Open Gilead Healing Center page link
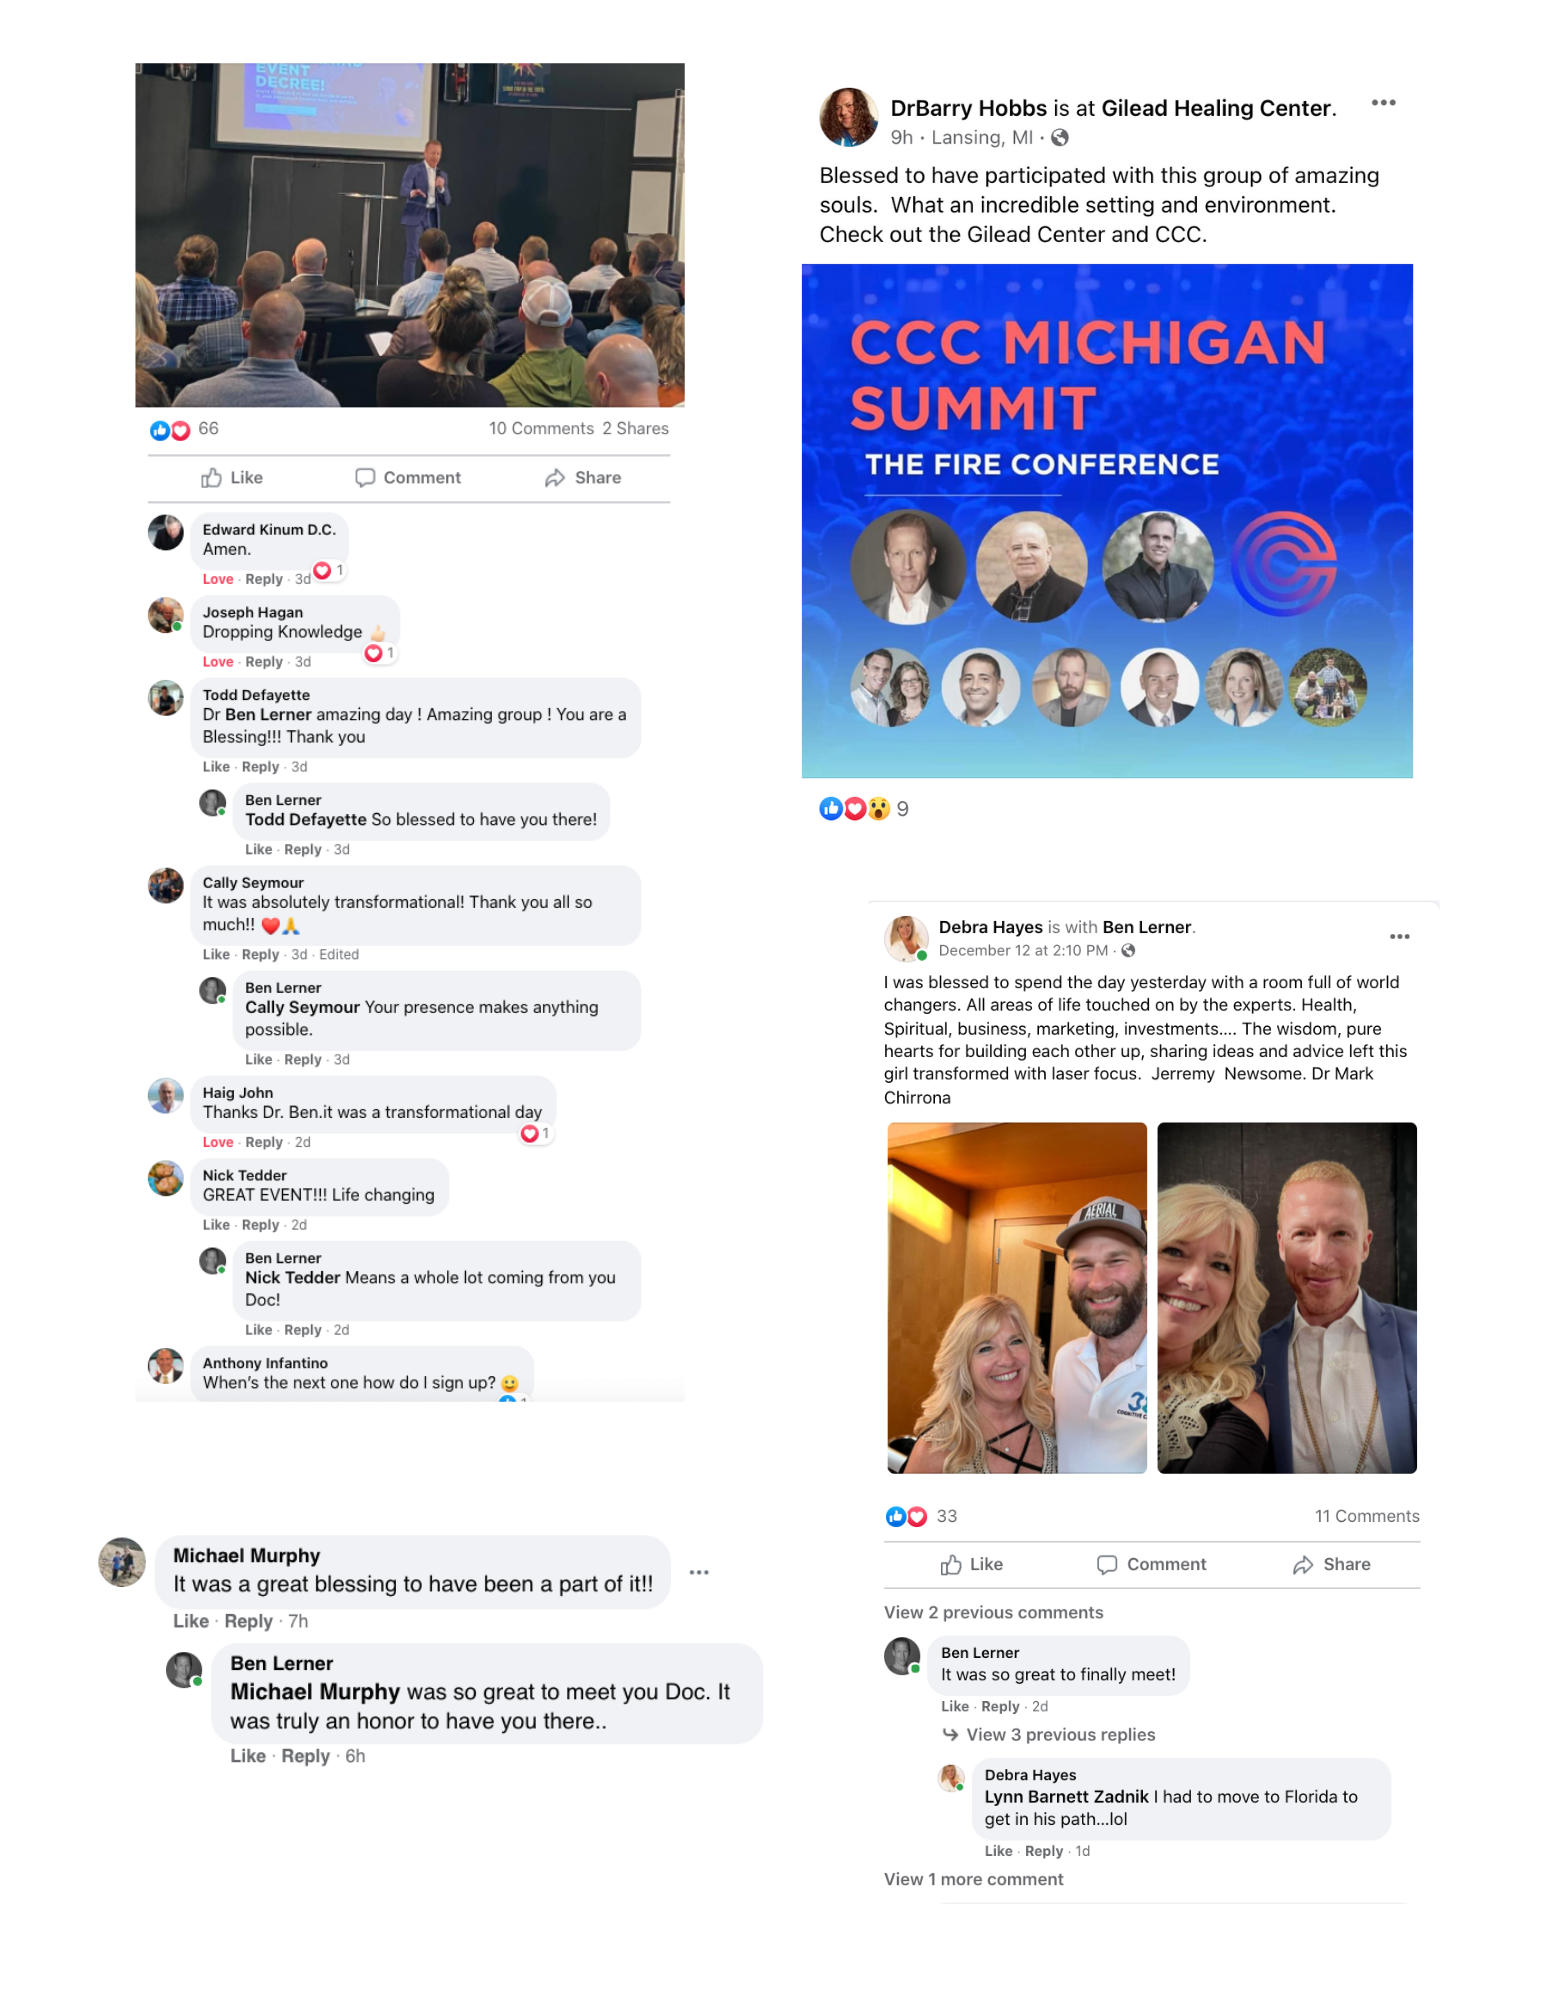 pyautogui.click(x=1217, y=108)
